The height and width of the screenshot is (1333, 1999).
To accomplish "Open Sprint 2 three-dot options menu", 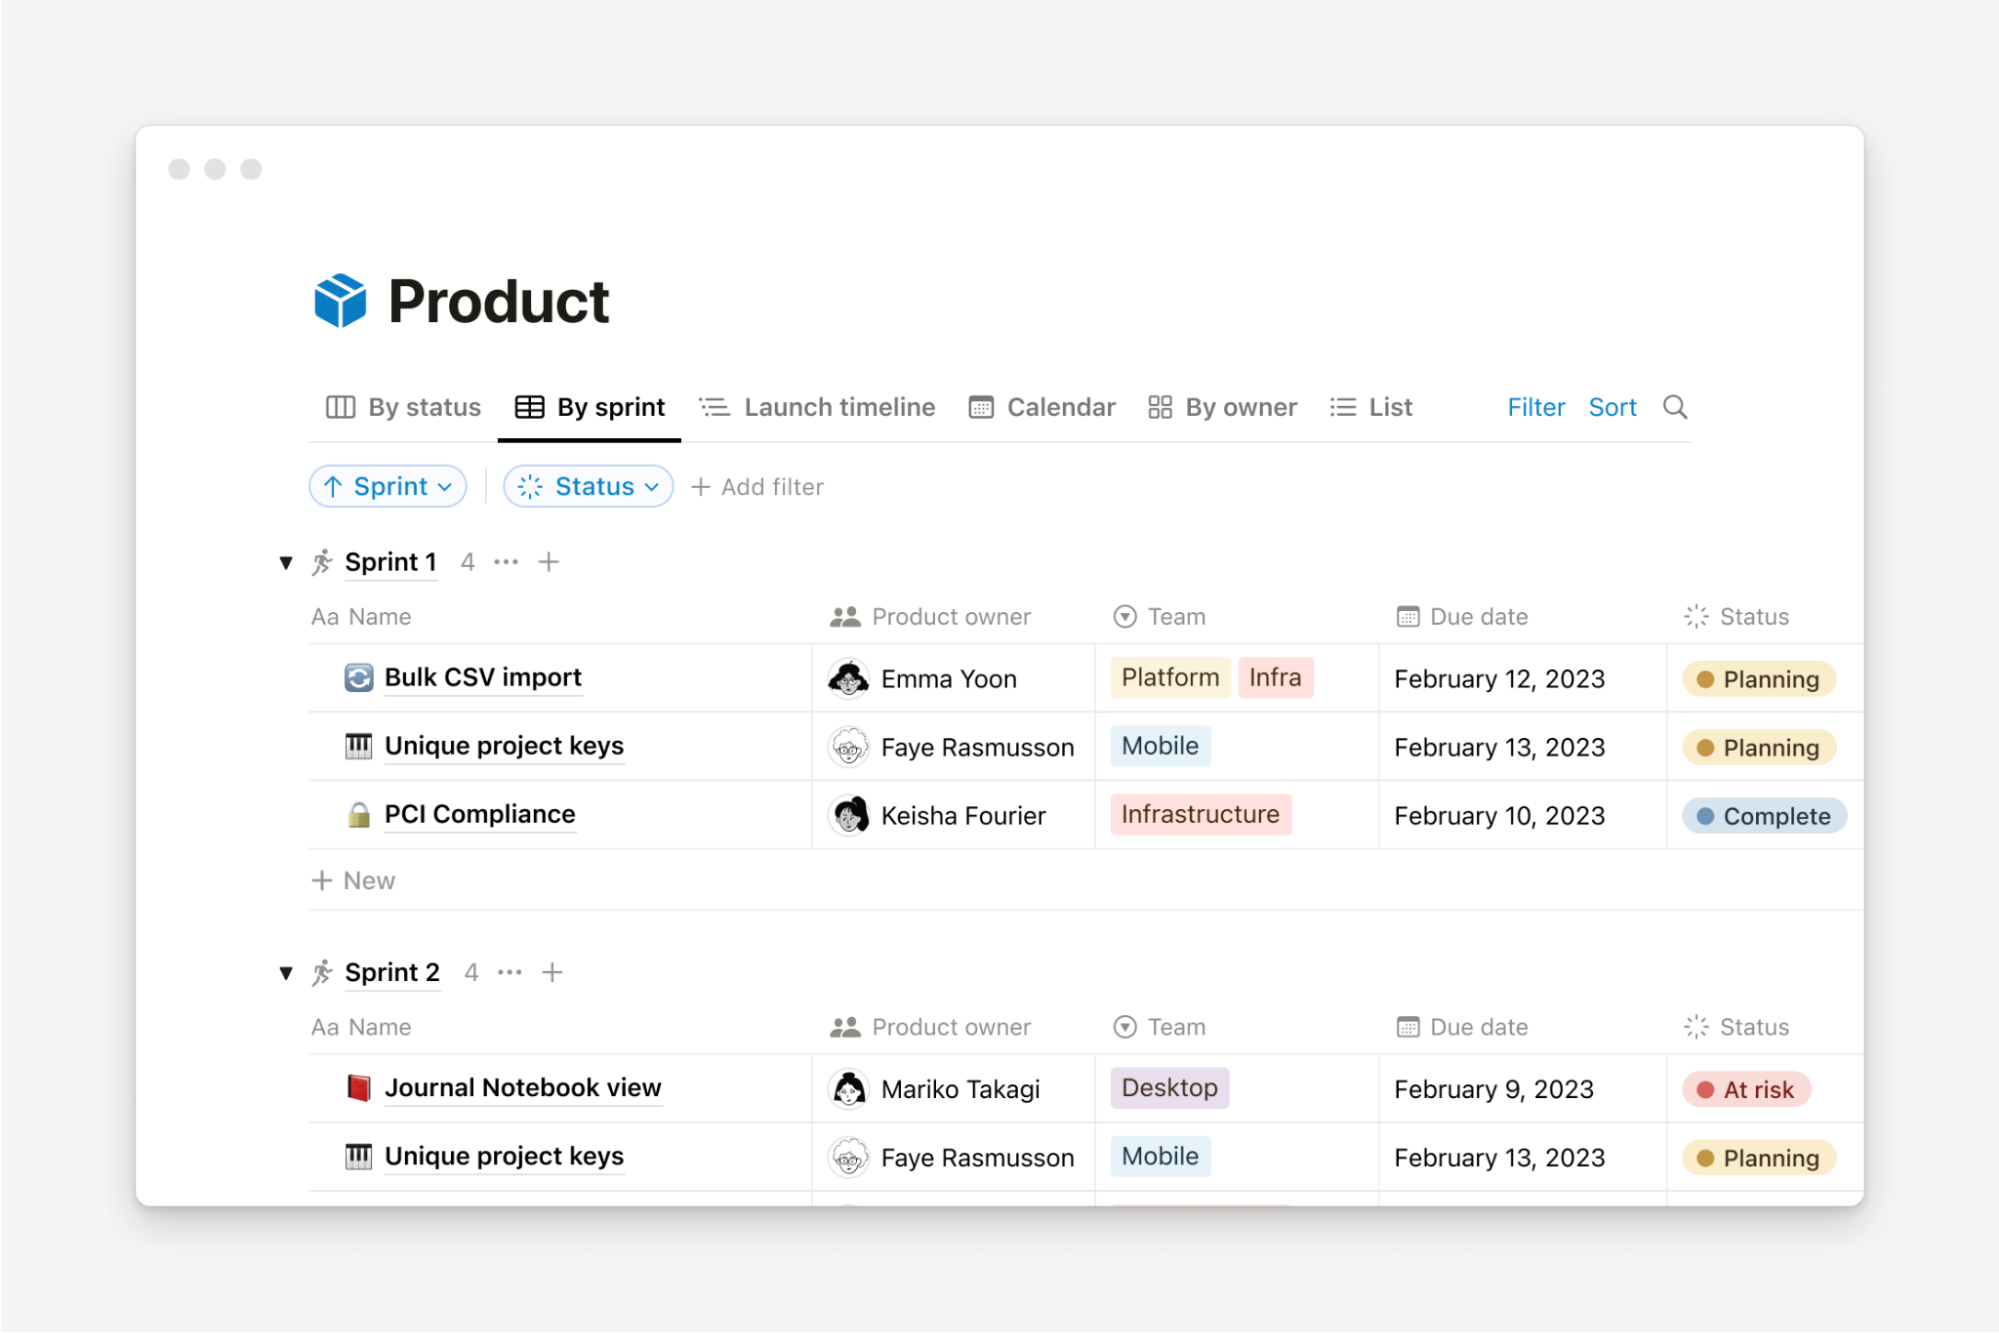I will coord(509,972).
